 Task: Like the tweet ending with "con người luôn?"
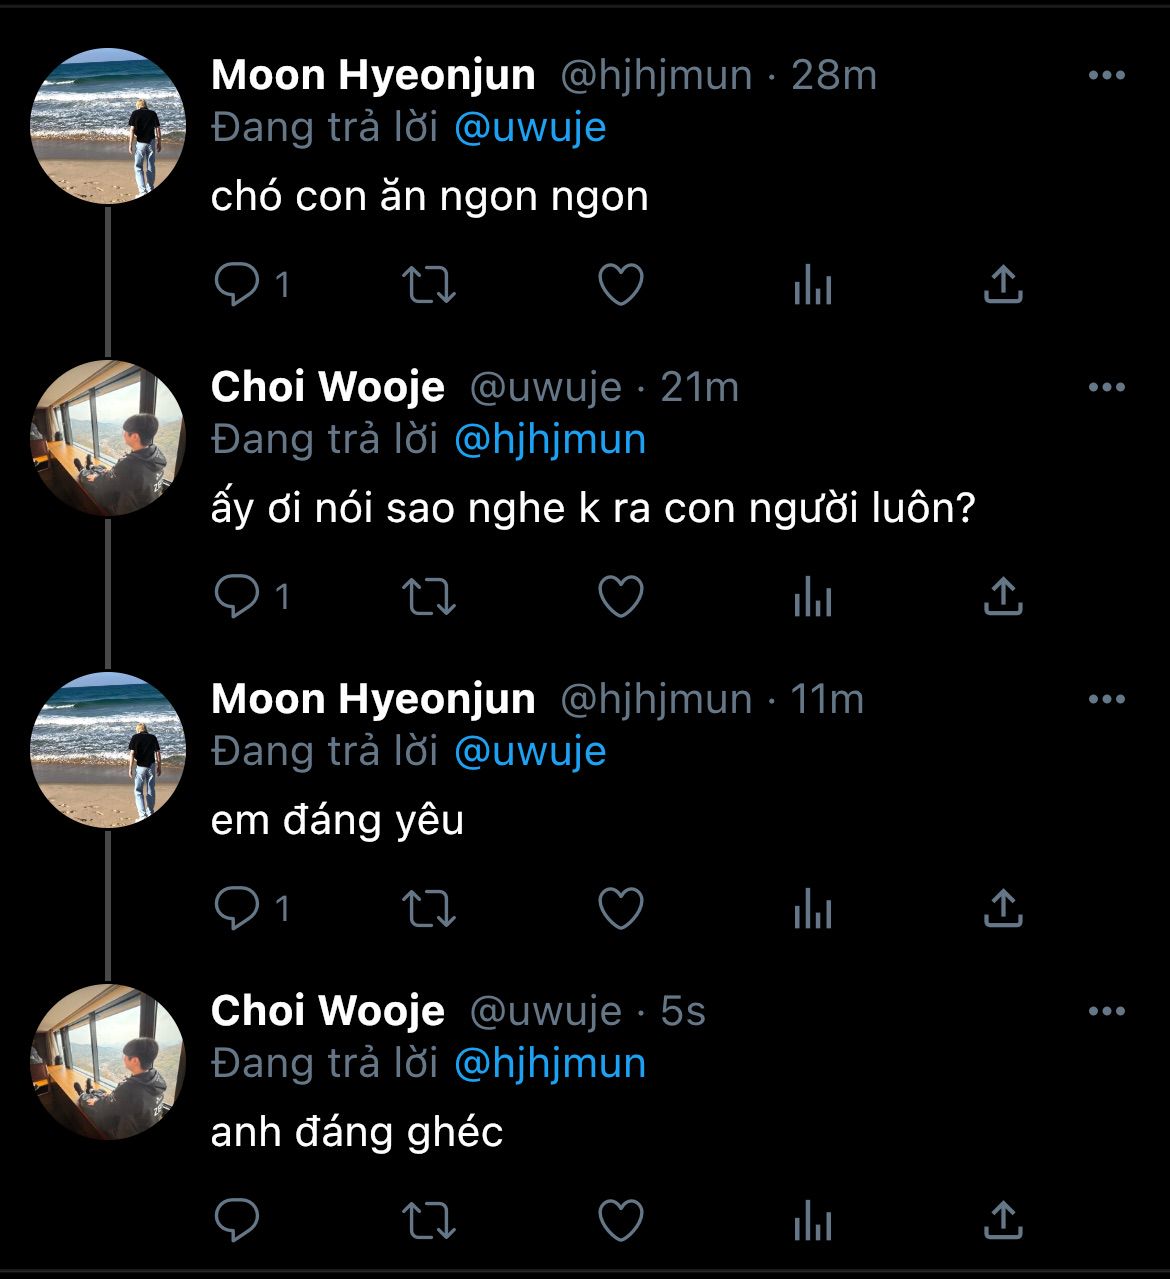point(620,598)
